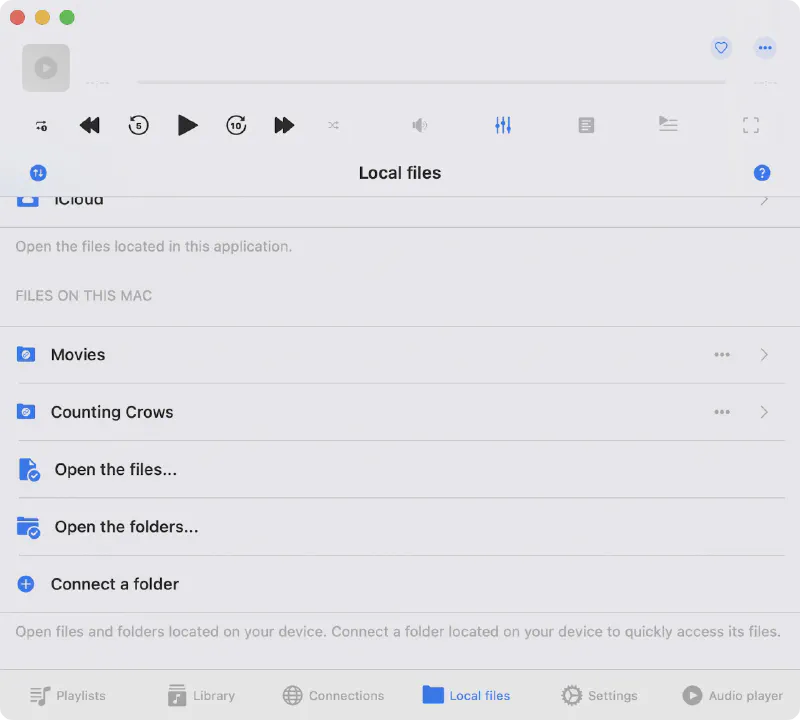Image resolution: width=800 pixels, height=720 pixels.
Task: Jump to the next track
Action: click(x=284, y=125)
